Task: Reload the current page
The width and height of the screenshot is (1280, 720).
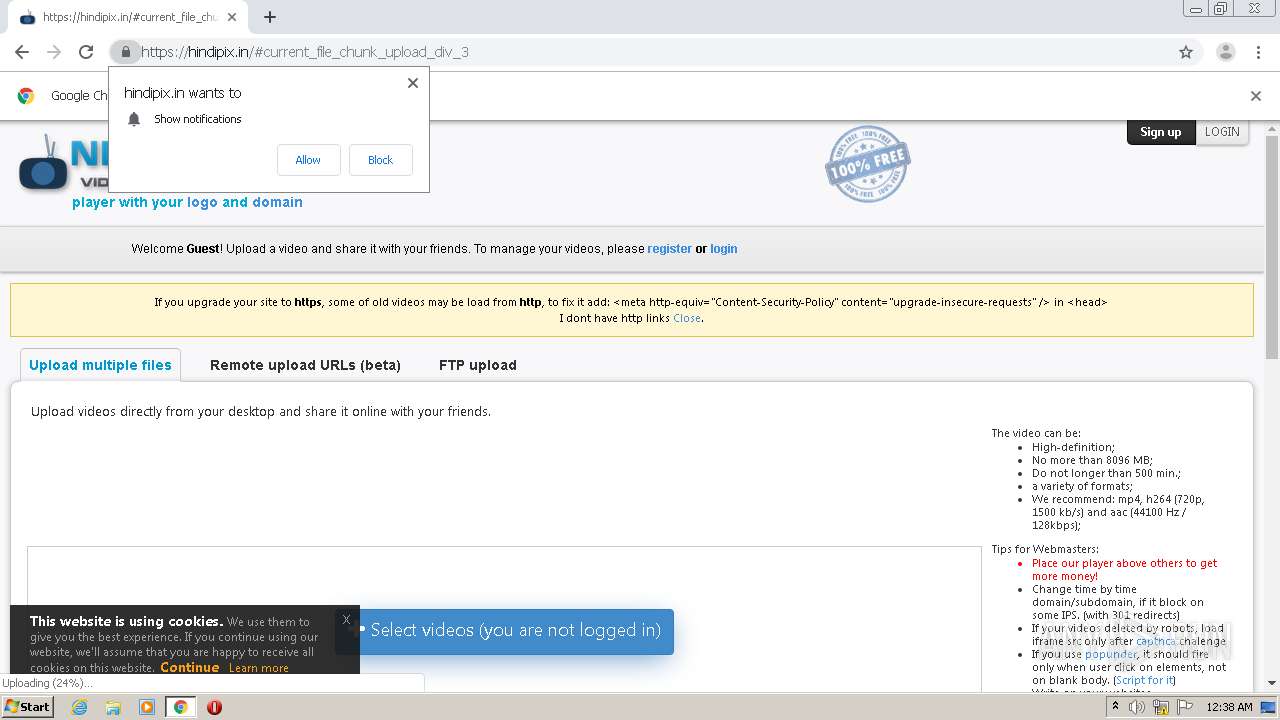Action: pos(86,52)
